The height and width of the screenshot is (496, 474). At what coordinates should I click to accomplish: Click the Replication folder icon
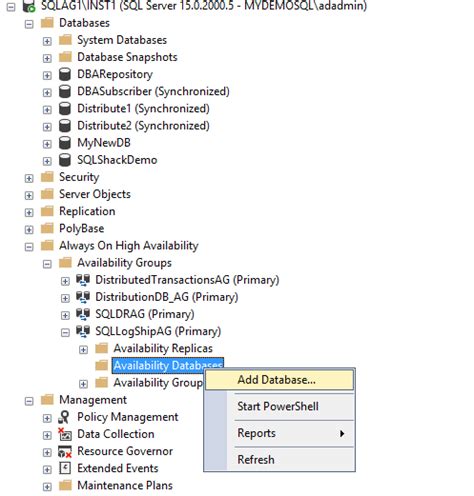(47, 211)
